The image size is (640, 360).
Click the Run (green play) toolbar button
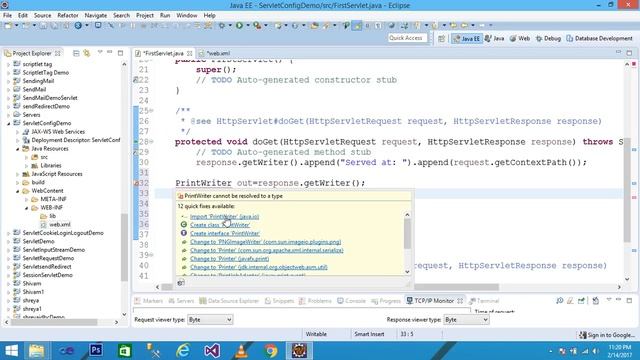[x=239, y=25]
